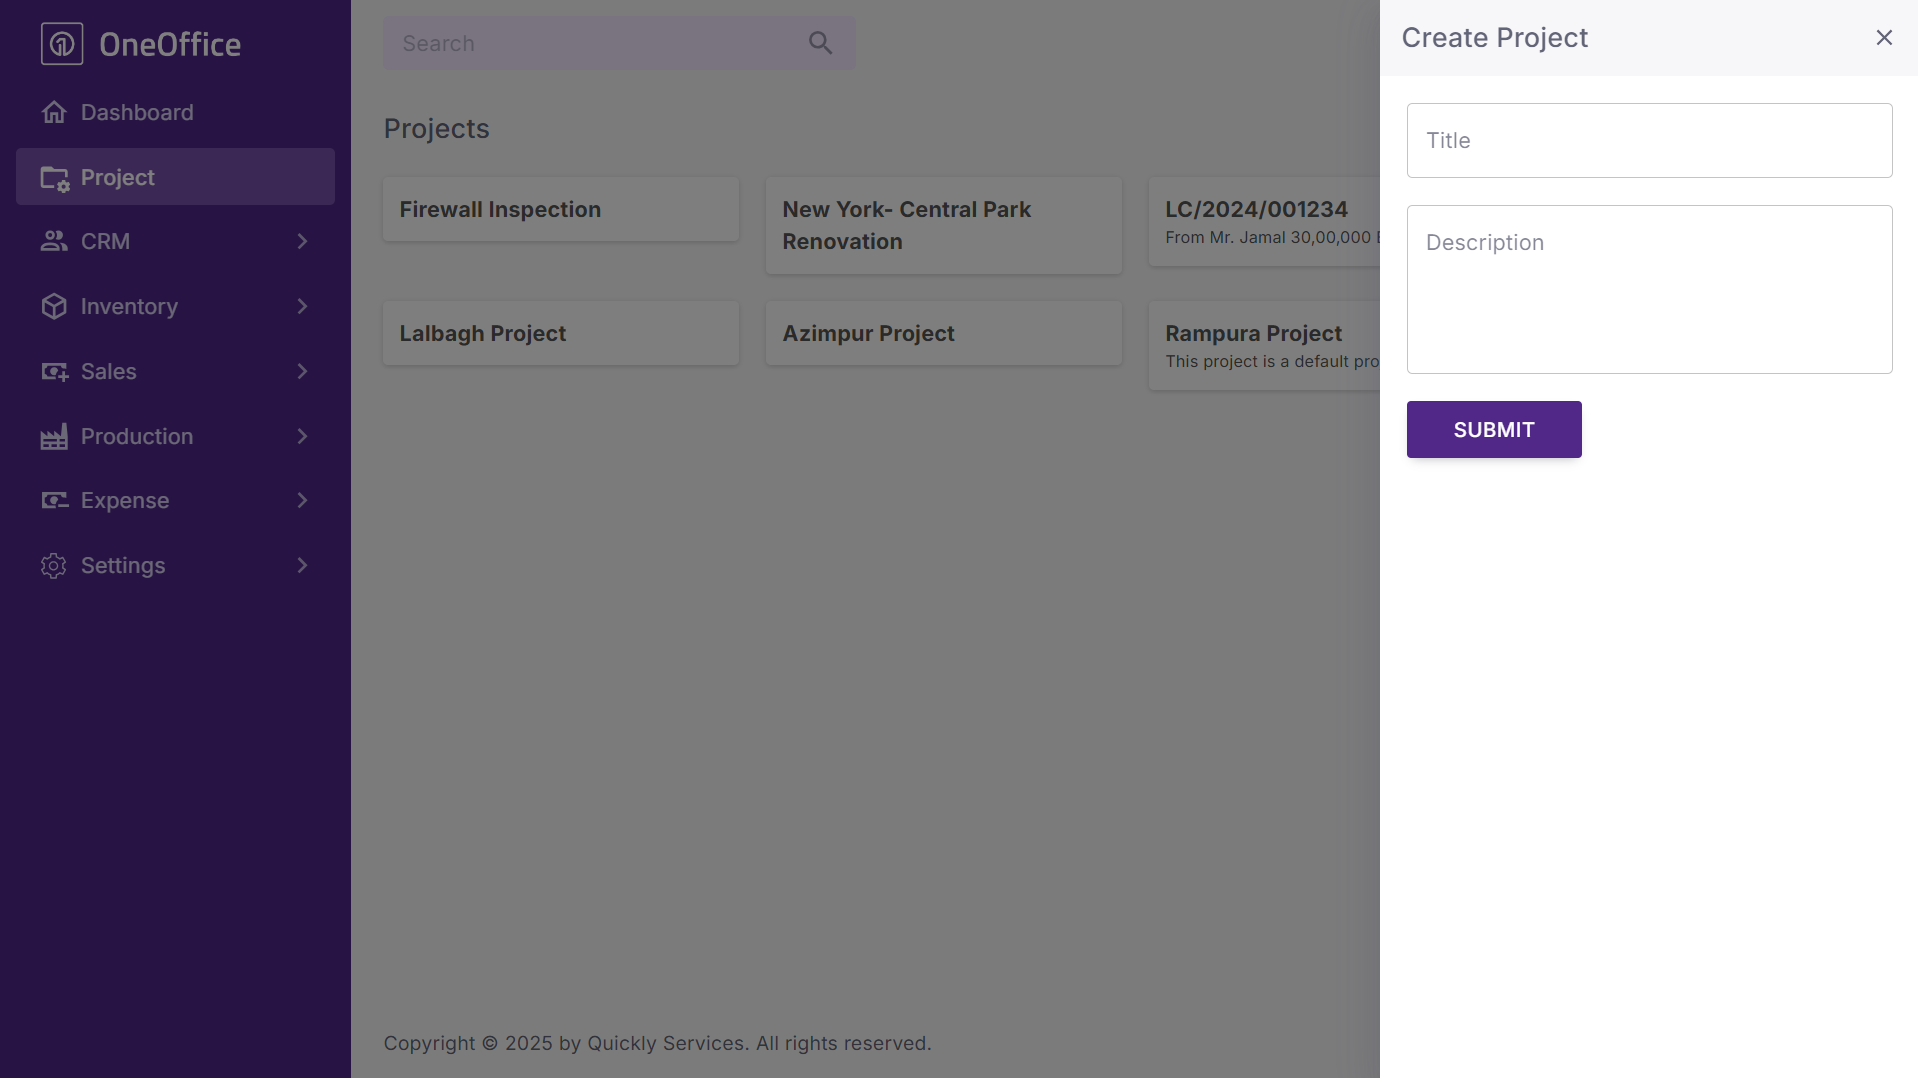This screenshot has width=1918, height=1078.
Task: Select the Expense menu item
Action: (x=125, y=500)
